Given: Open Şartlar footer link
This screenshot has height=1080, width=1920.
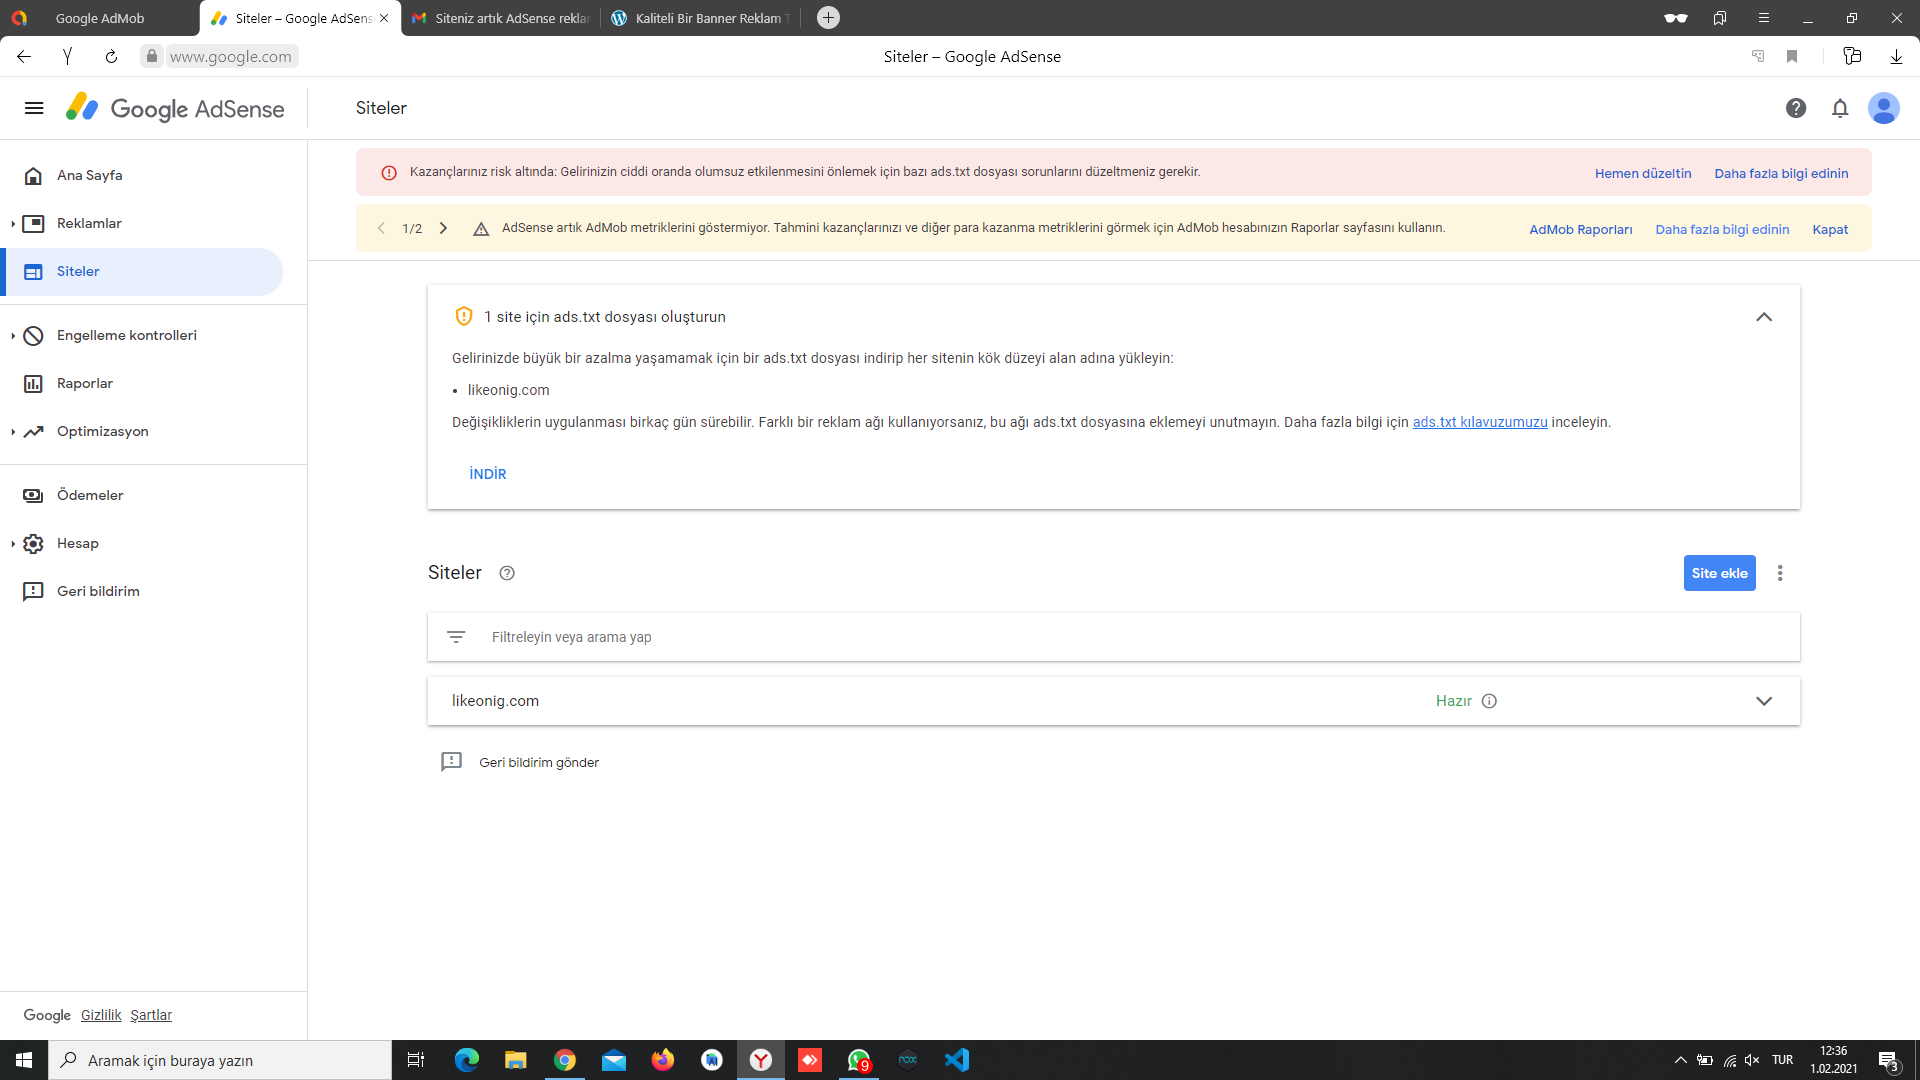Looking at the screenshot, I should [151, 1015].
